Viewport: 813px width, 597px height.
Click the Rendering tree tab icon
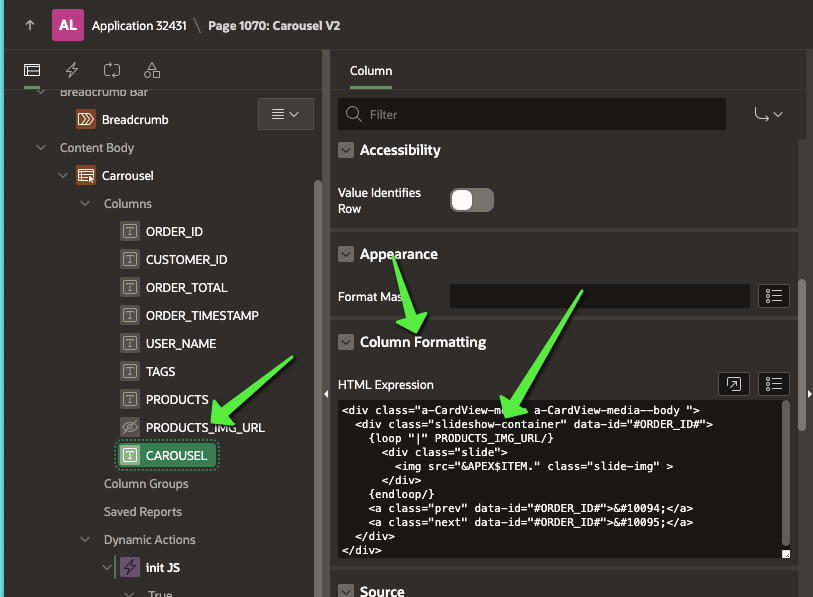pyautogui.click(x=32, y=70)
